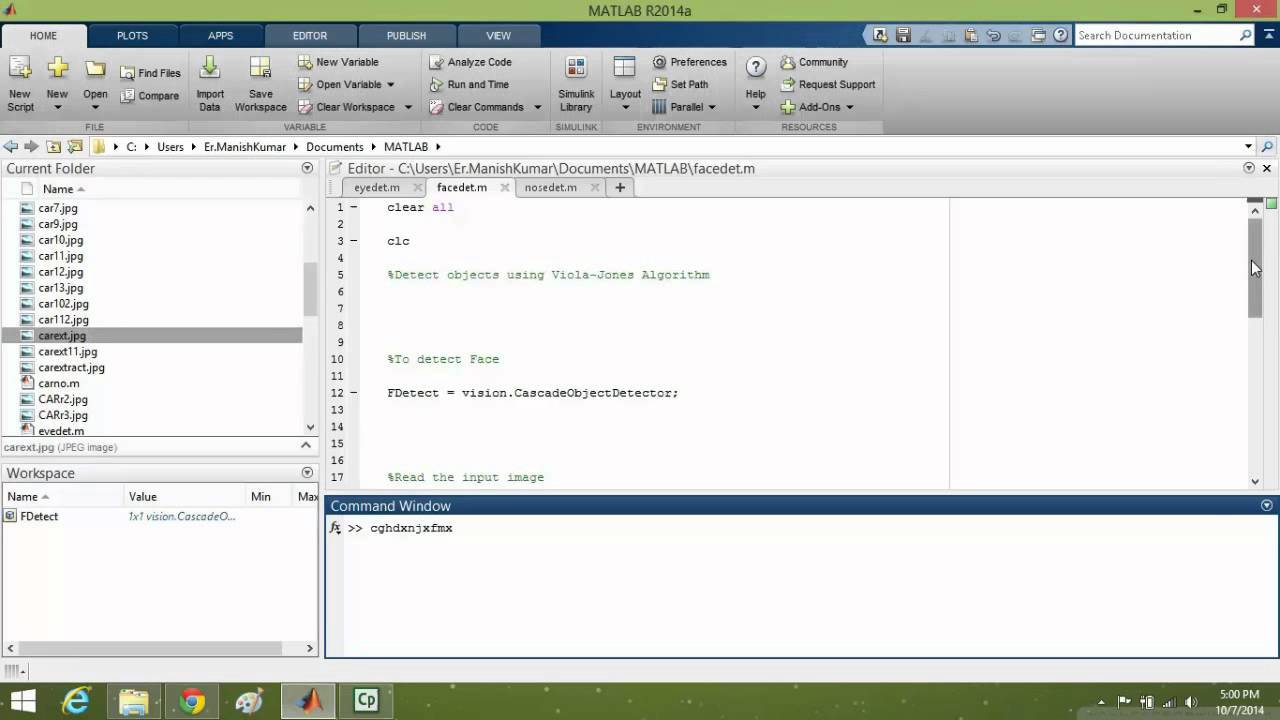Expand Clear Workspace dropdown arrow
The image size is (1280, 720).
(408, 107)
